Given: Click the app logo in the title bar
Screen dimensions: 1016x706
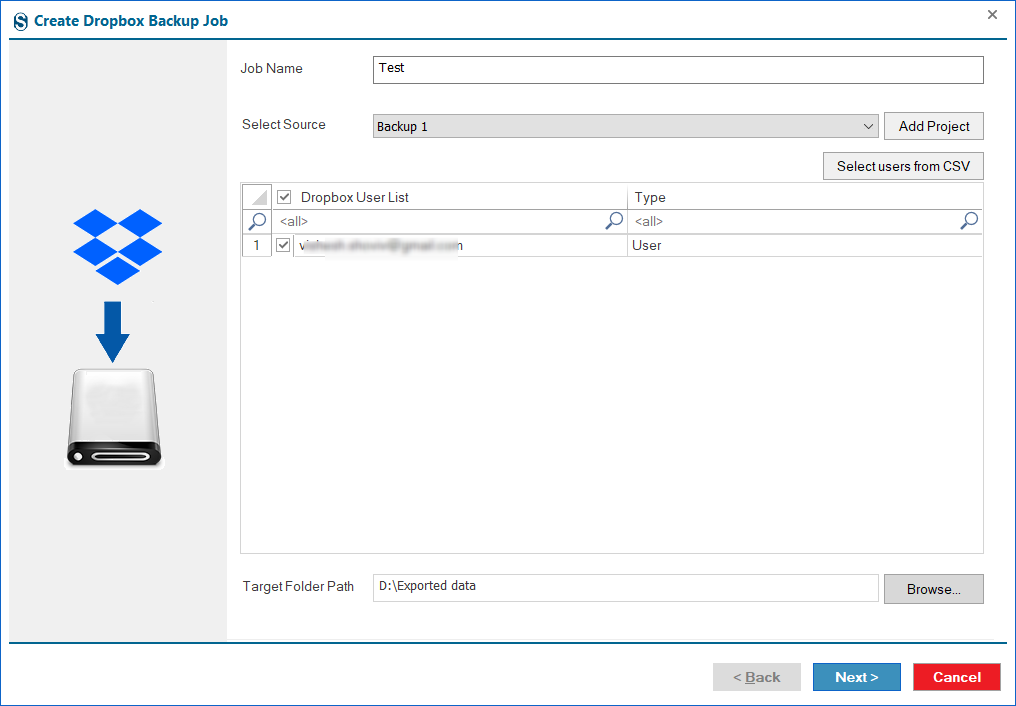Looking at the screenshot, I should pos(21,21).
